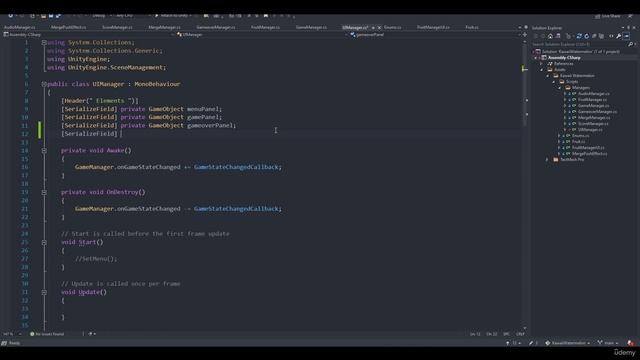Select MergeManager.cs in Solution Explorer

tap(594, 118)
